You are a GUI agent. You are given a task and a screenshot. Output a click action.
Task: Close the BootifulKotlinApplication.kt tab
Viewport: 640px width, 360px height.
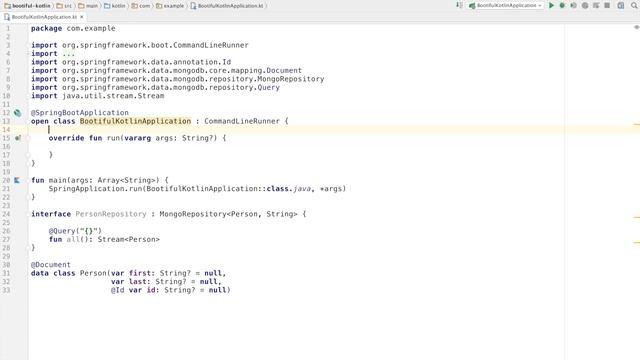point(82,17)
